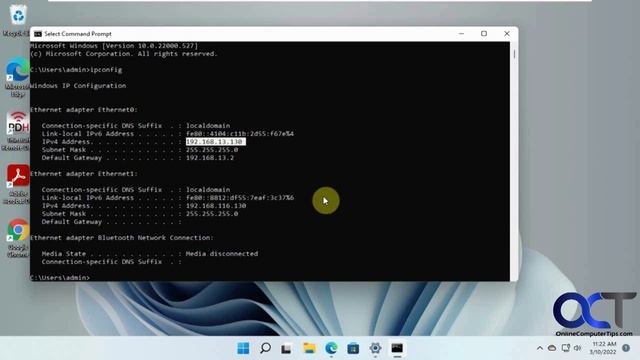Click the 'Ethernet adapter Ethernet0:' heading
The width and height of the screenshot is (640, 360).
click(x=84, y=110)
